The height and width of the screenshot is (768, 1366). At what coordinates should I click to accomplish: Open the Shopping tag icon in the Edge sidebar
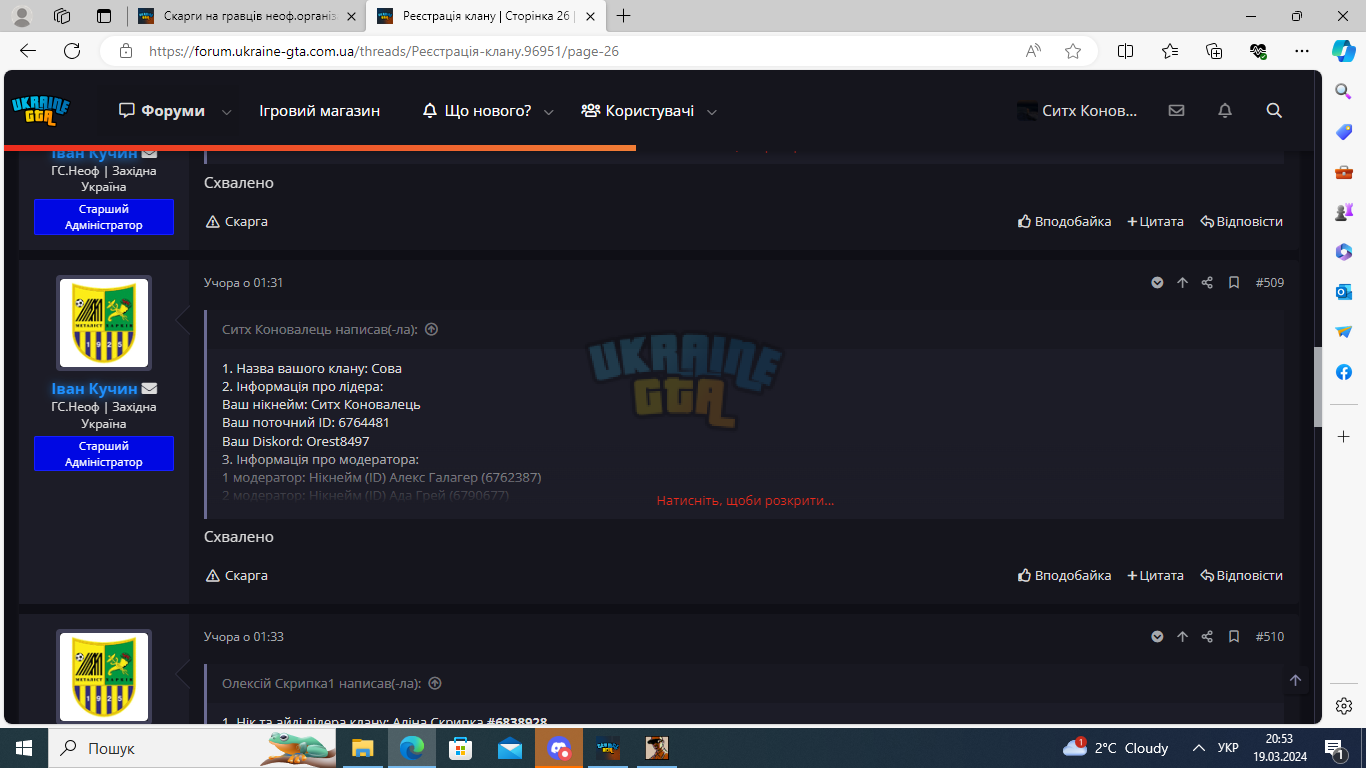click(x=1344, y=132)
